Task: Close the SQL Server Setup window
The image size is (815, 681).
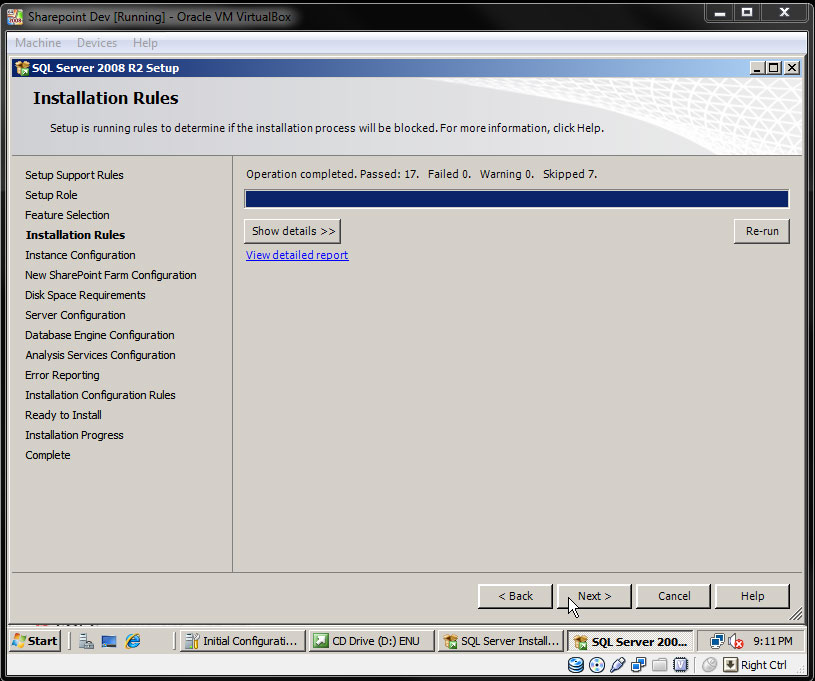Action: [792, 68]
